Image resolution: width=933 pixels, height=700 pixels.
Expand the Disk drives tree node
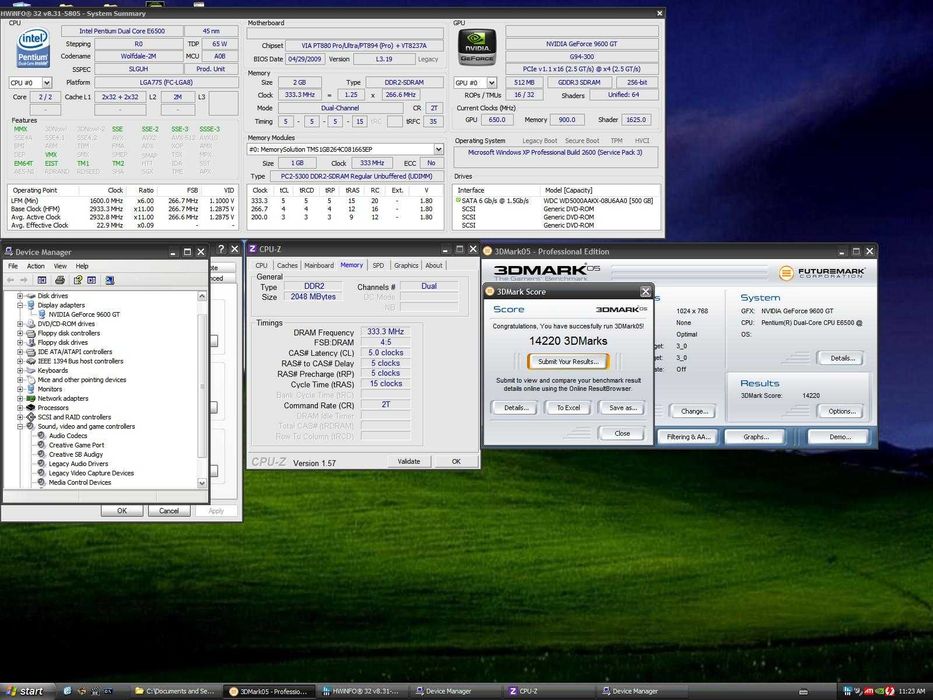point(20,296)
